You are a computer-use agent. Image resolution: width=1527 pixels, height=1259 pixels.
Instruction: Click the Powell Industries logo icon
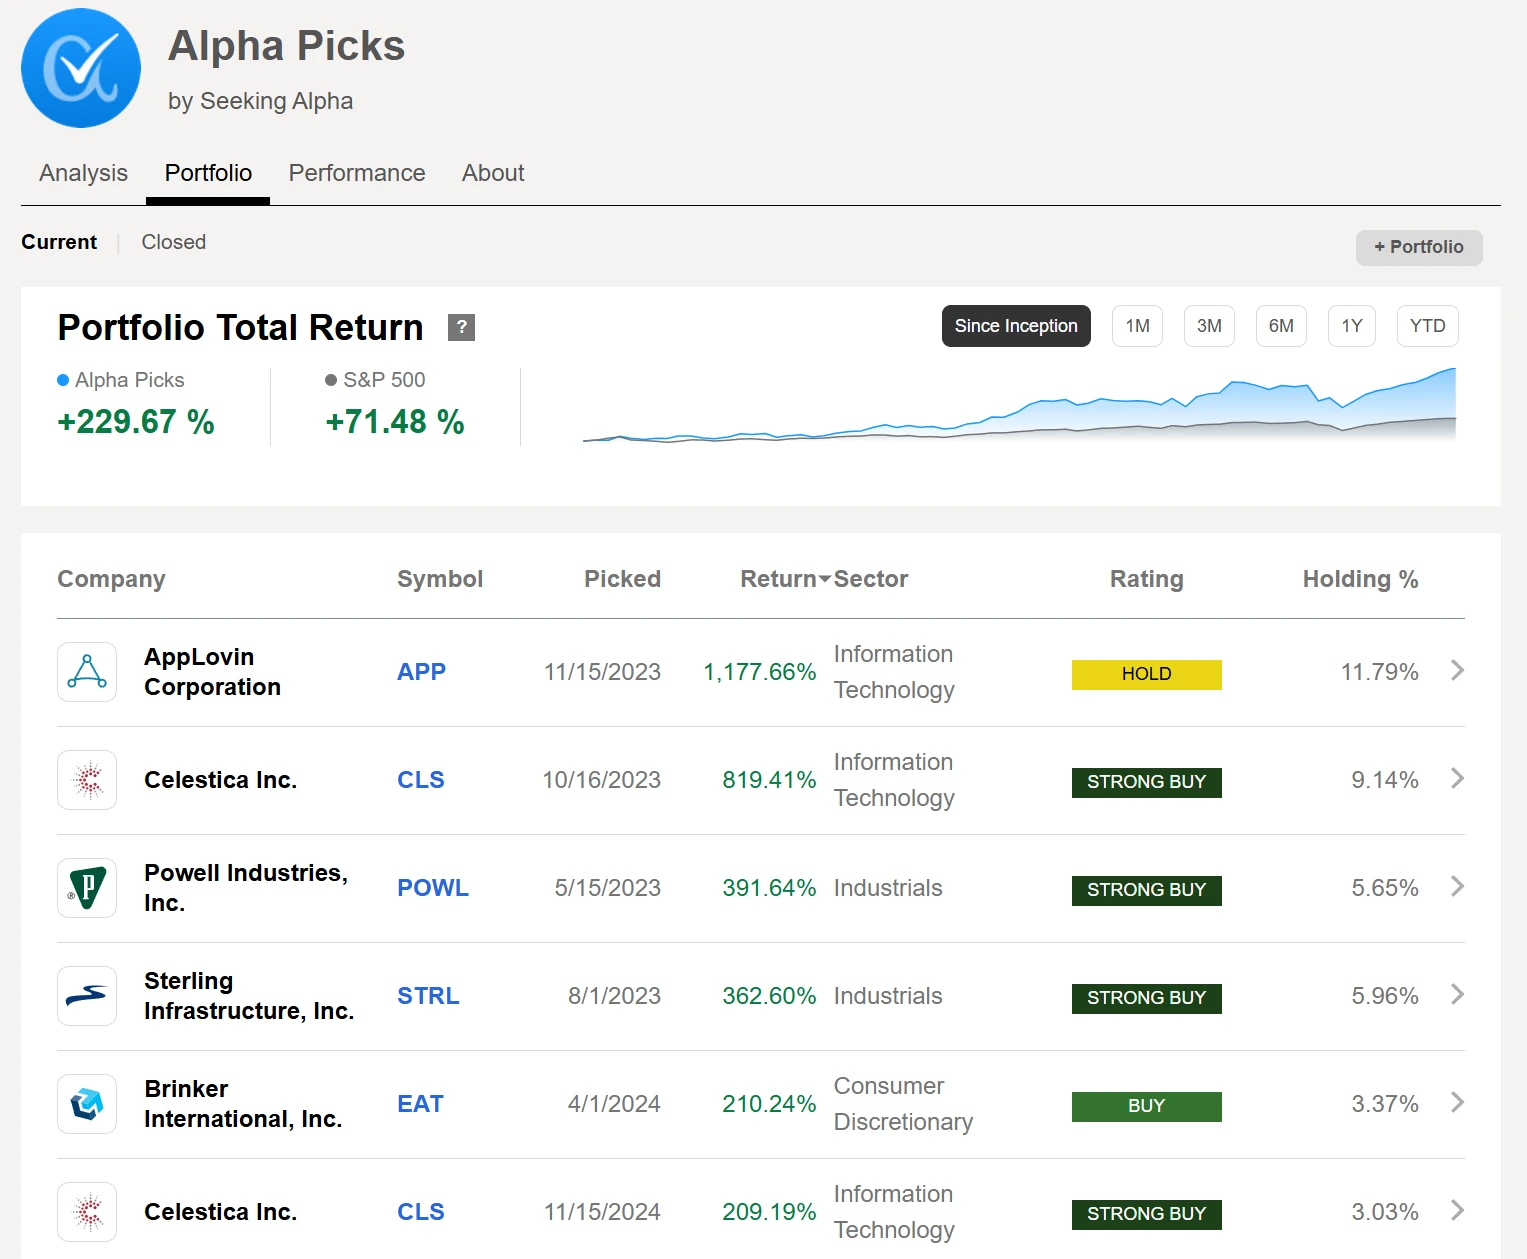point(87,888)
